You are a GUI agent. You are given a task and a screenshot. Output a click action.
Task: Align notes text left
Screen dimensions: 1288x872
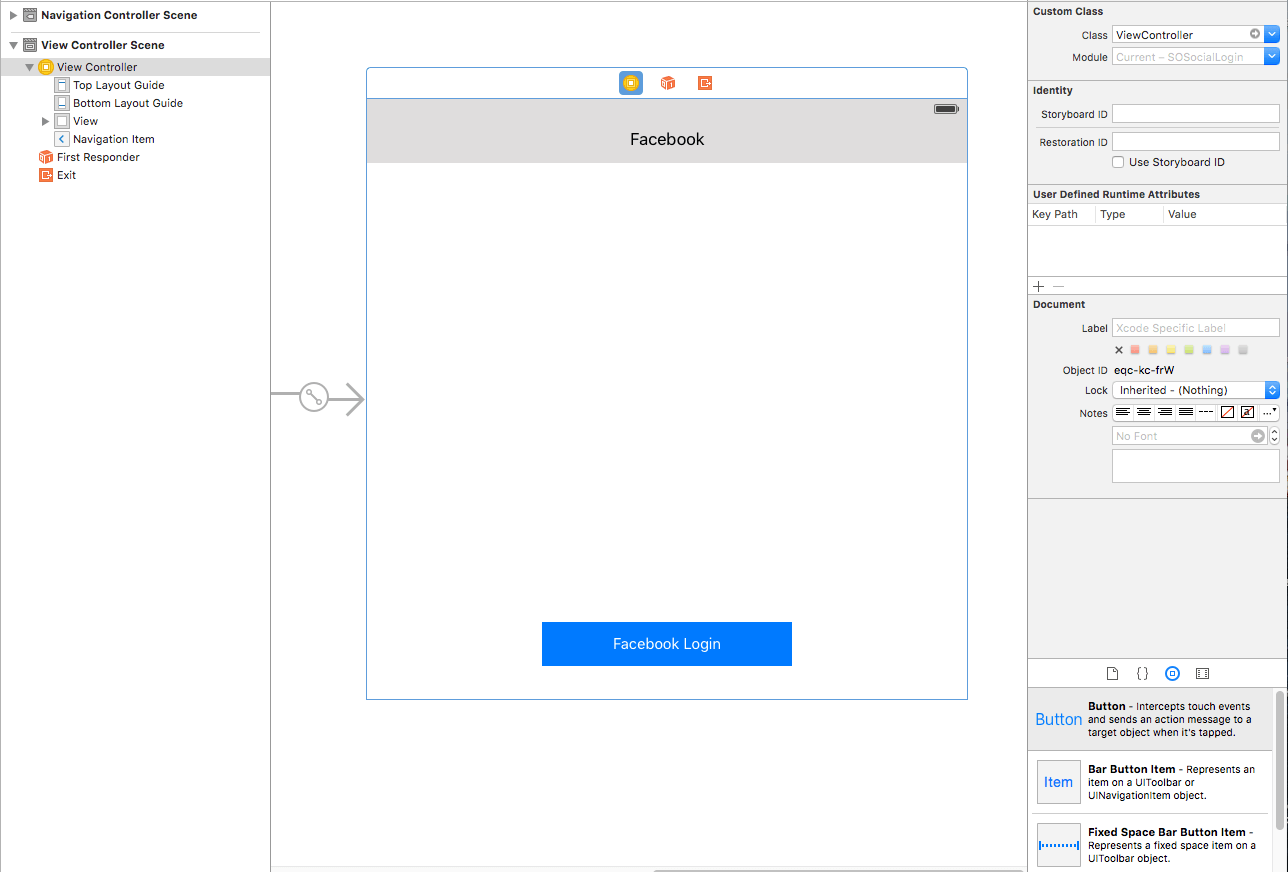point(1123,412)
